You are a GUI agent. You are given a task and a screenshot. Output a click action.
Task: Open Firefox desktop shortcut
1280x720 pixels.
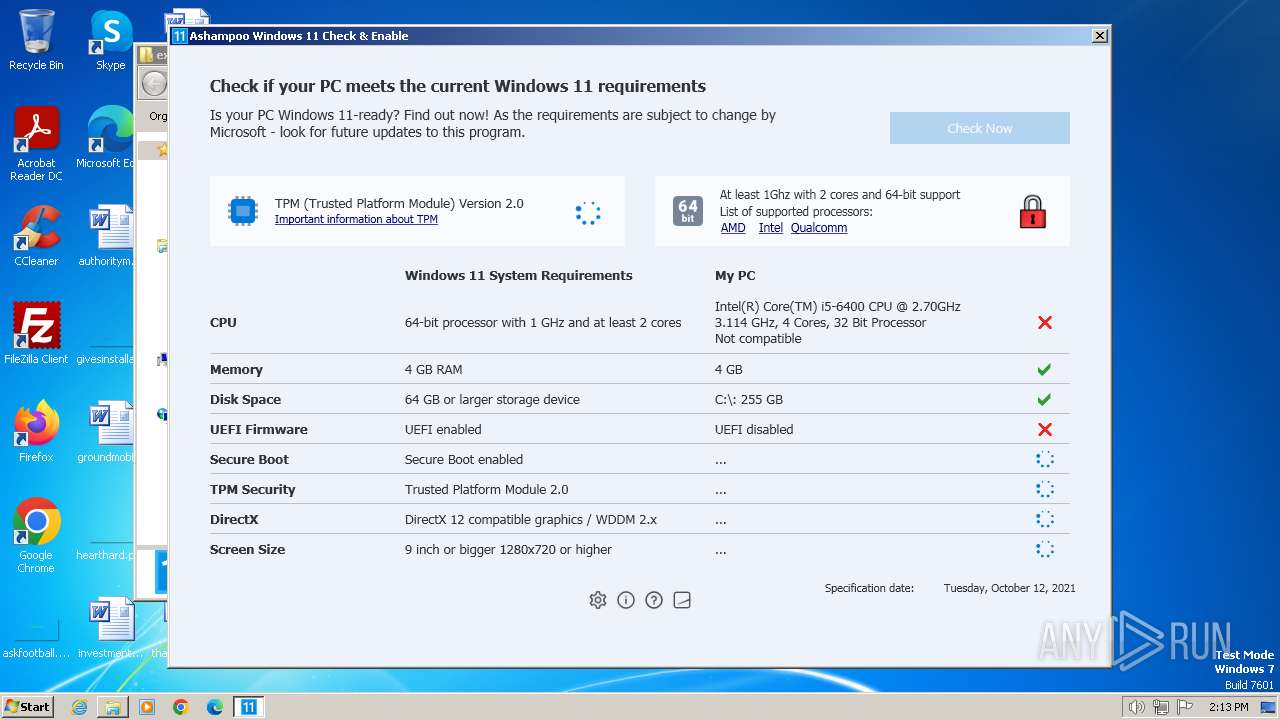coord(36,431)
